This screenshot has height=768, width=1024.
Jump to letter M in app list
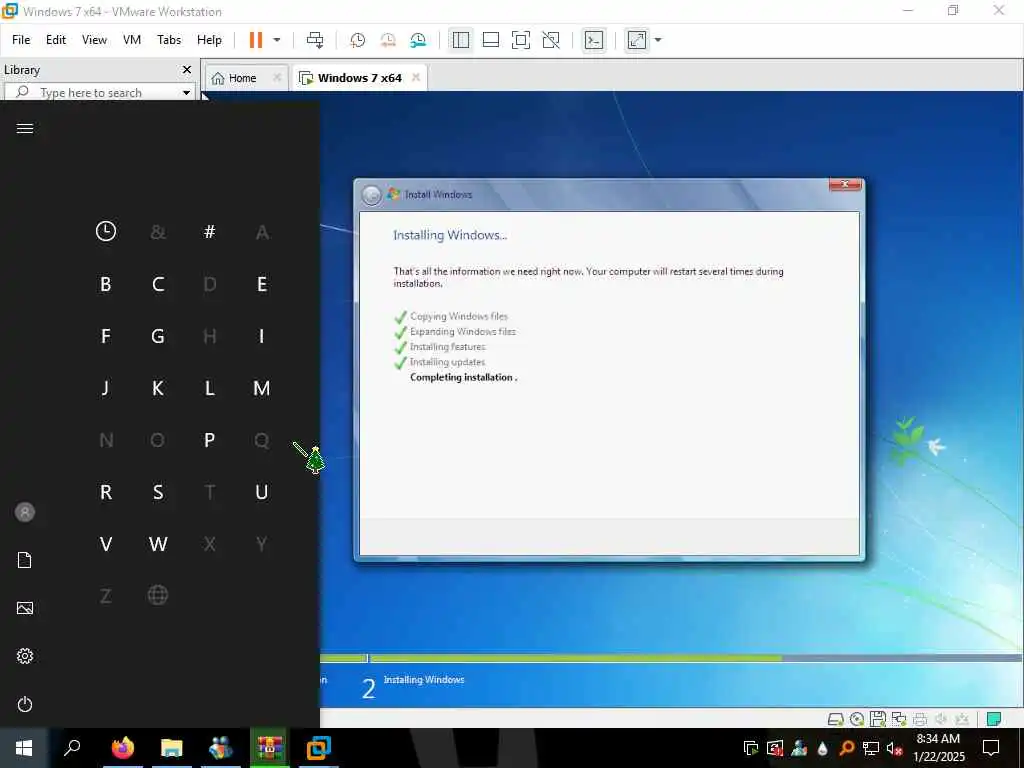tap(262, 388)
